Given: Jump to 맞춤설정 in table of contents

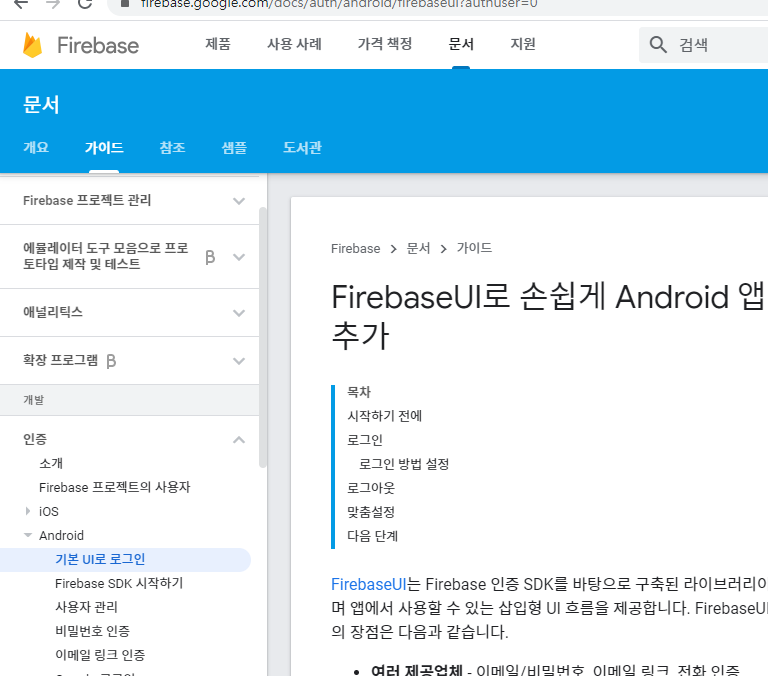Looking at the screenshot, I should point(371,512).
